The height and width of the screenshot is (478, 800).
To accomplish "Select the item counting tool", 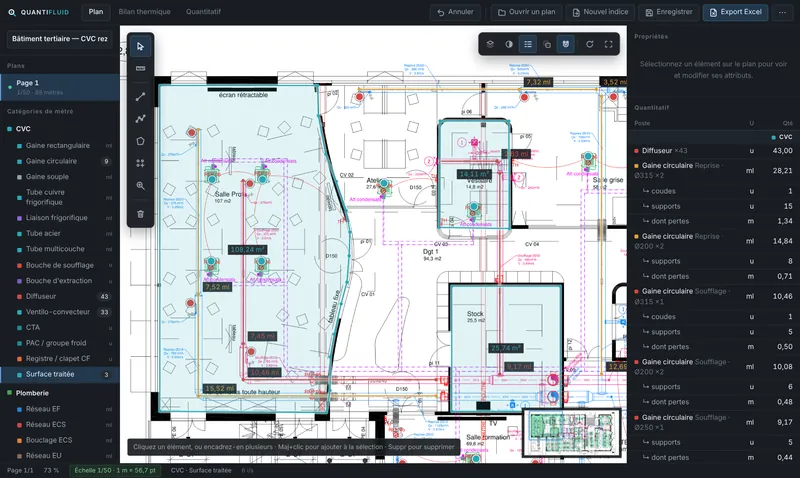I will [140, 163].
